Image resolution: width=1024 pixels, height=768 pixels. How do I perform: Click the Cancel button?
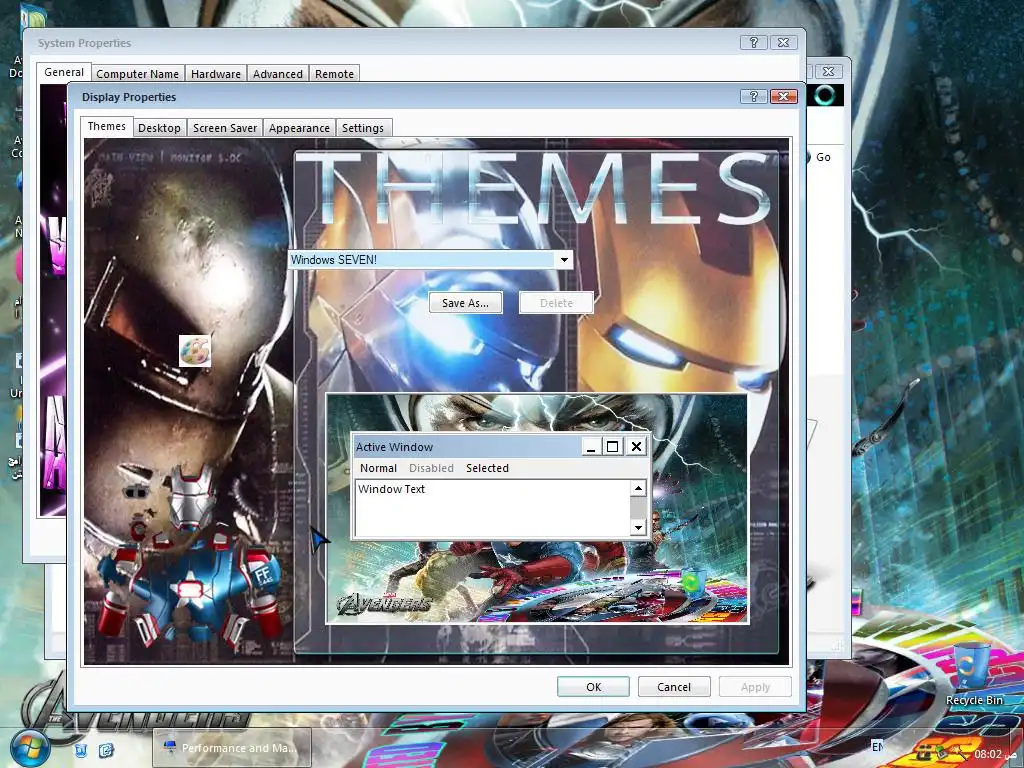[674, 687]
